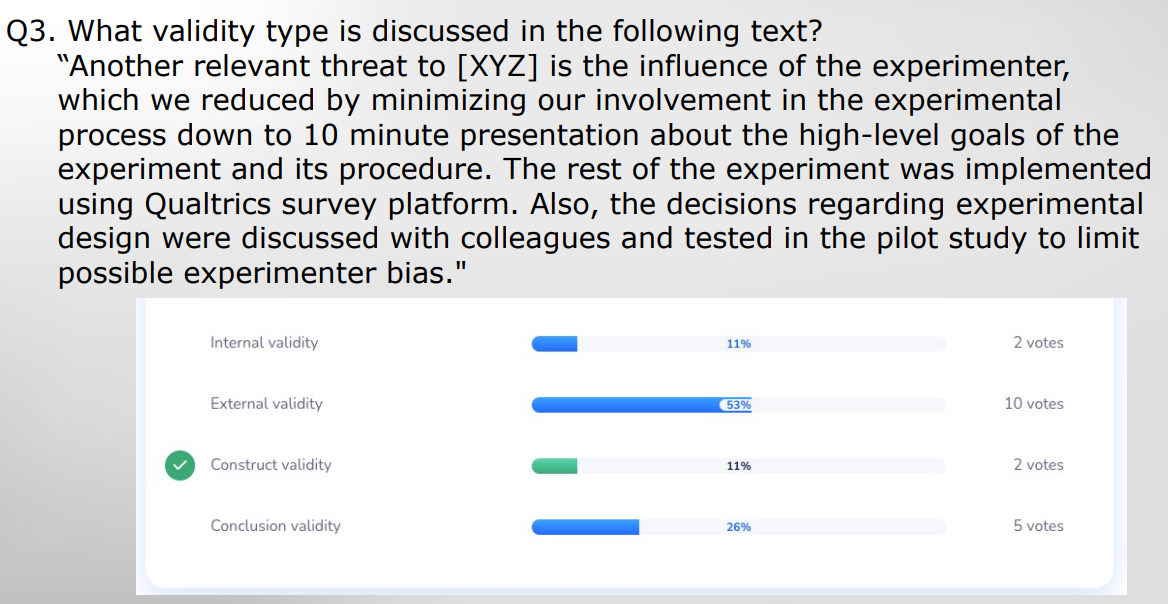Click the Conclusion validity blue result bar
1168x604 pixels.
(585, 527)
